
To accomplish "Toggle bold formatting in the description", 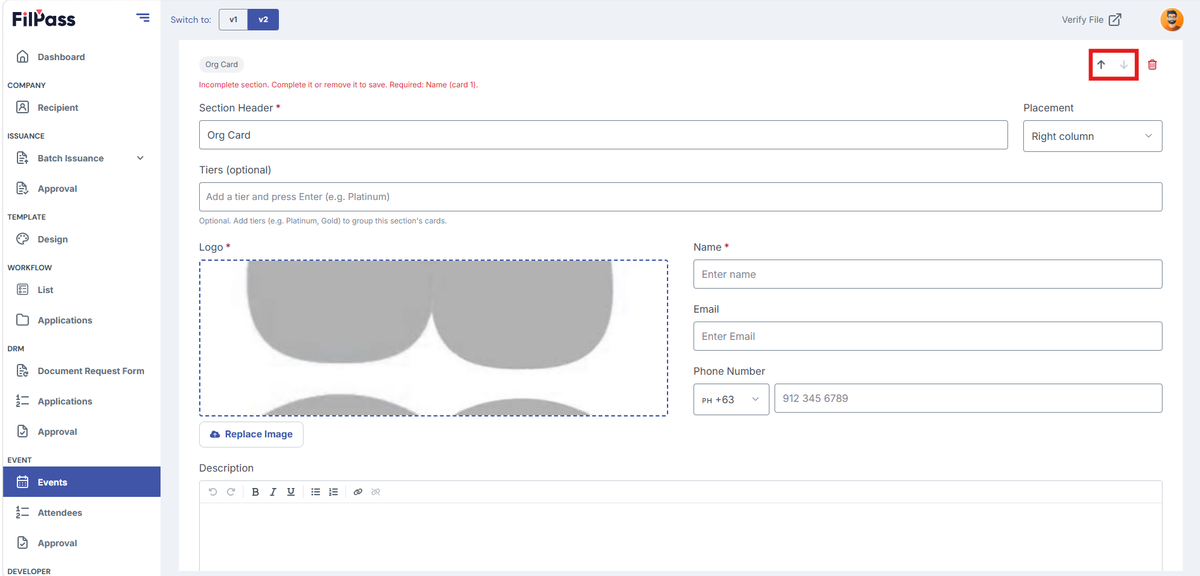I will click(255, 492).
